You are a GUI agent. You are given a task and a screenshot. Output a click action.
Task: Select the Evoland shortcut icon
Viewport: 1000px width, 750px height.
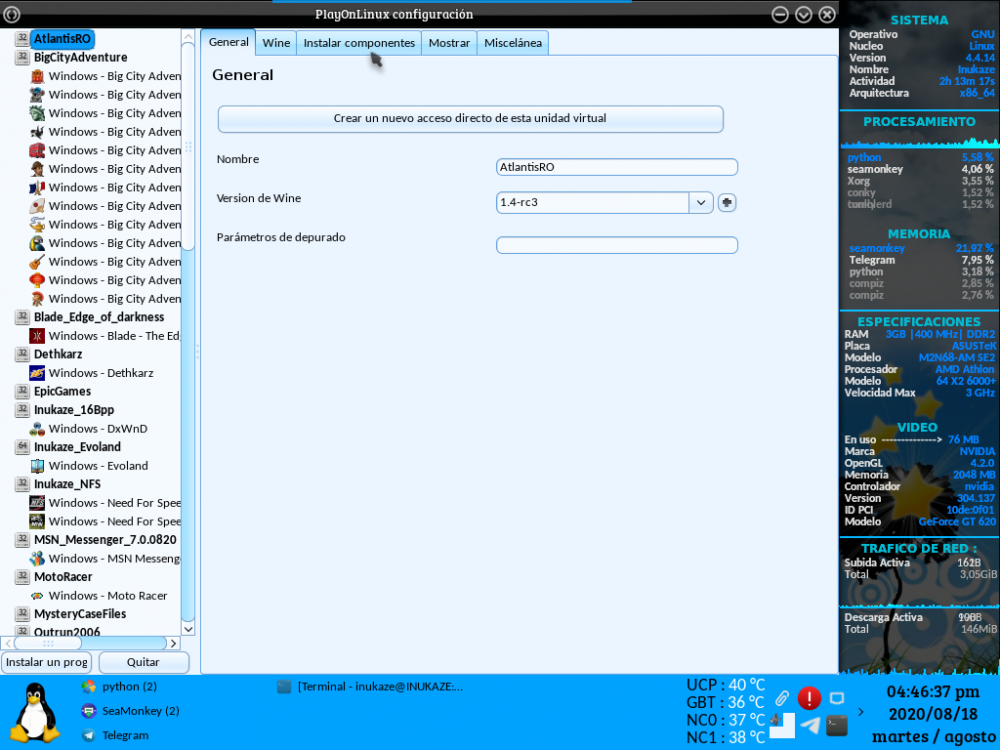pos(37,466)
